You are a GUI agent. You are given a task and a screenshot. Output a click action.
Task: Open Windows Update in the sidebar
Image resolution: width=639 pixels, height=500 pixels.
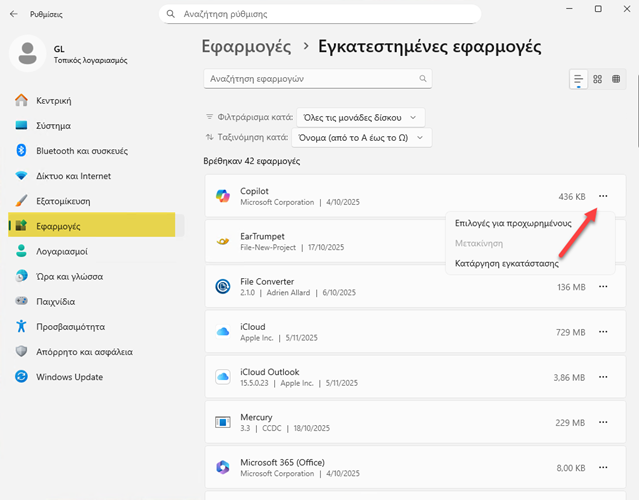pyautogui.click(x=69, y=377)
